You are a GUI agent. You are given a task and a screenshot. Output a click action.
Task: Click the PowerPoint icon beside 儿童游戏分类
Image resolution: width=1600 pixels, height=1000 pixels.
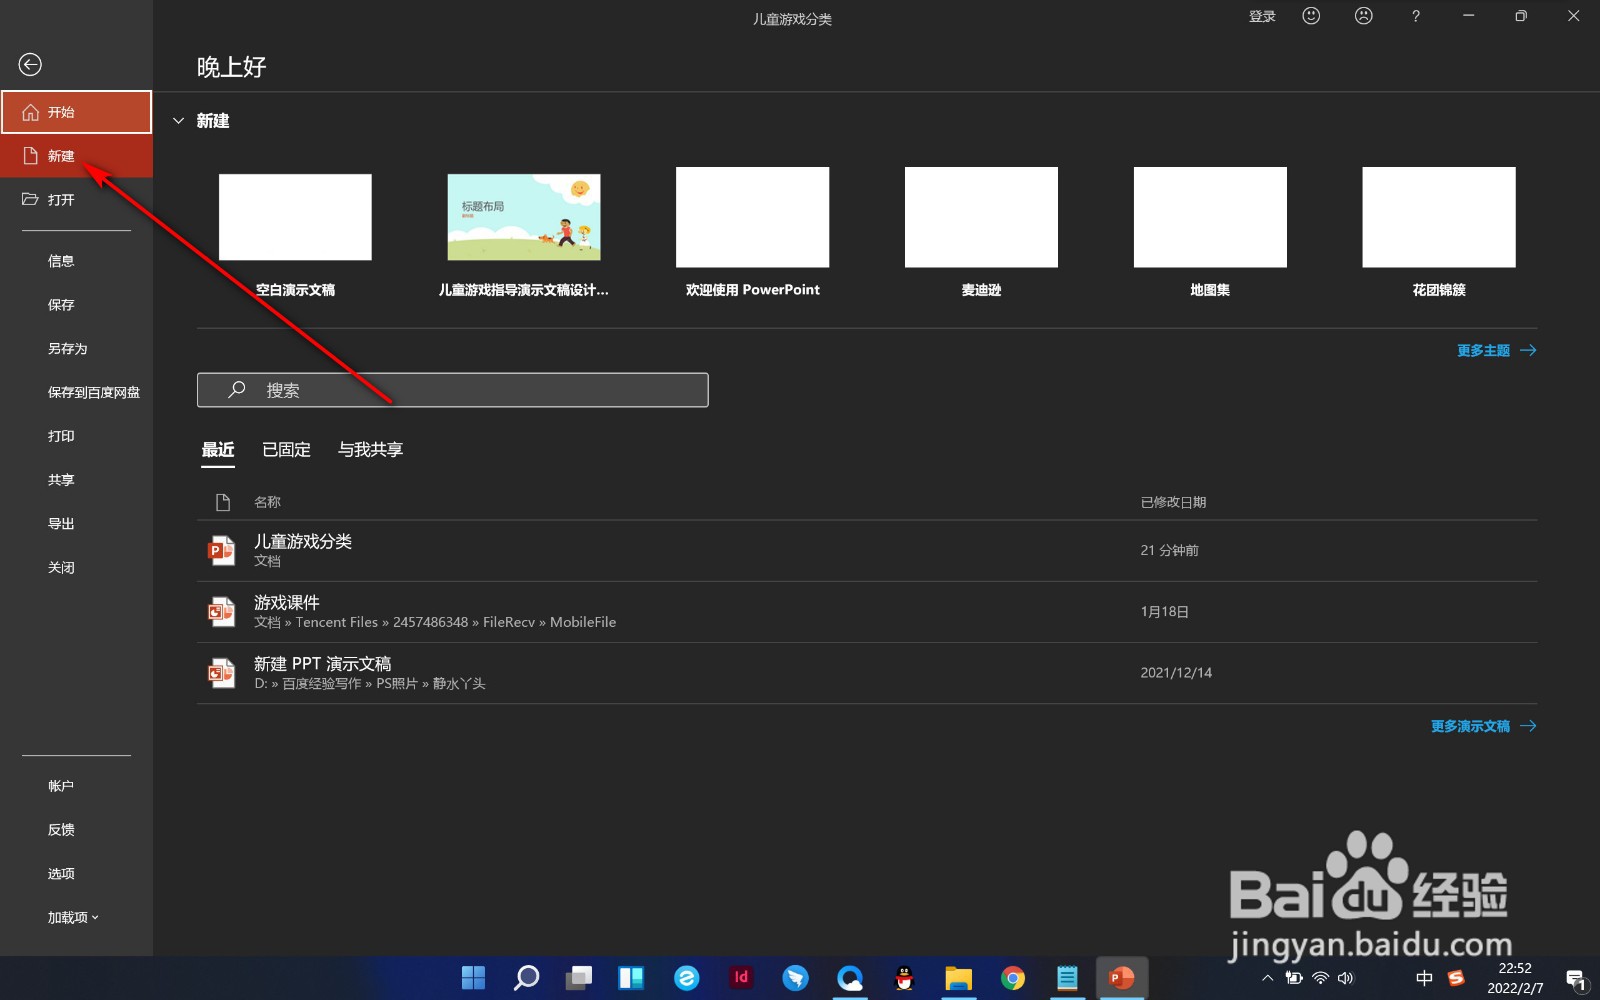[221, 551]
